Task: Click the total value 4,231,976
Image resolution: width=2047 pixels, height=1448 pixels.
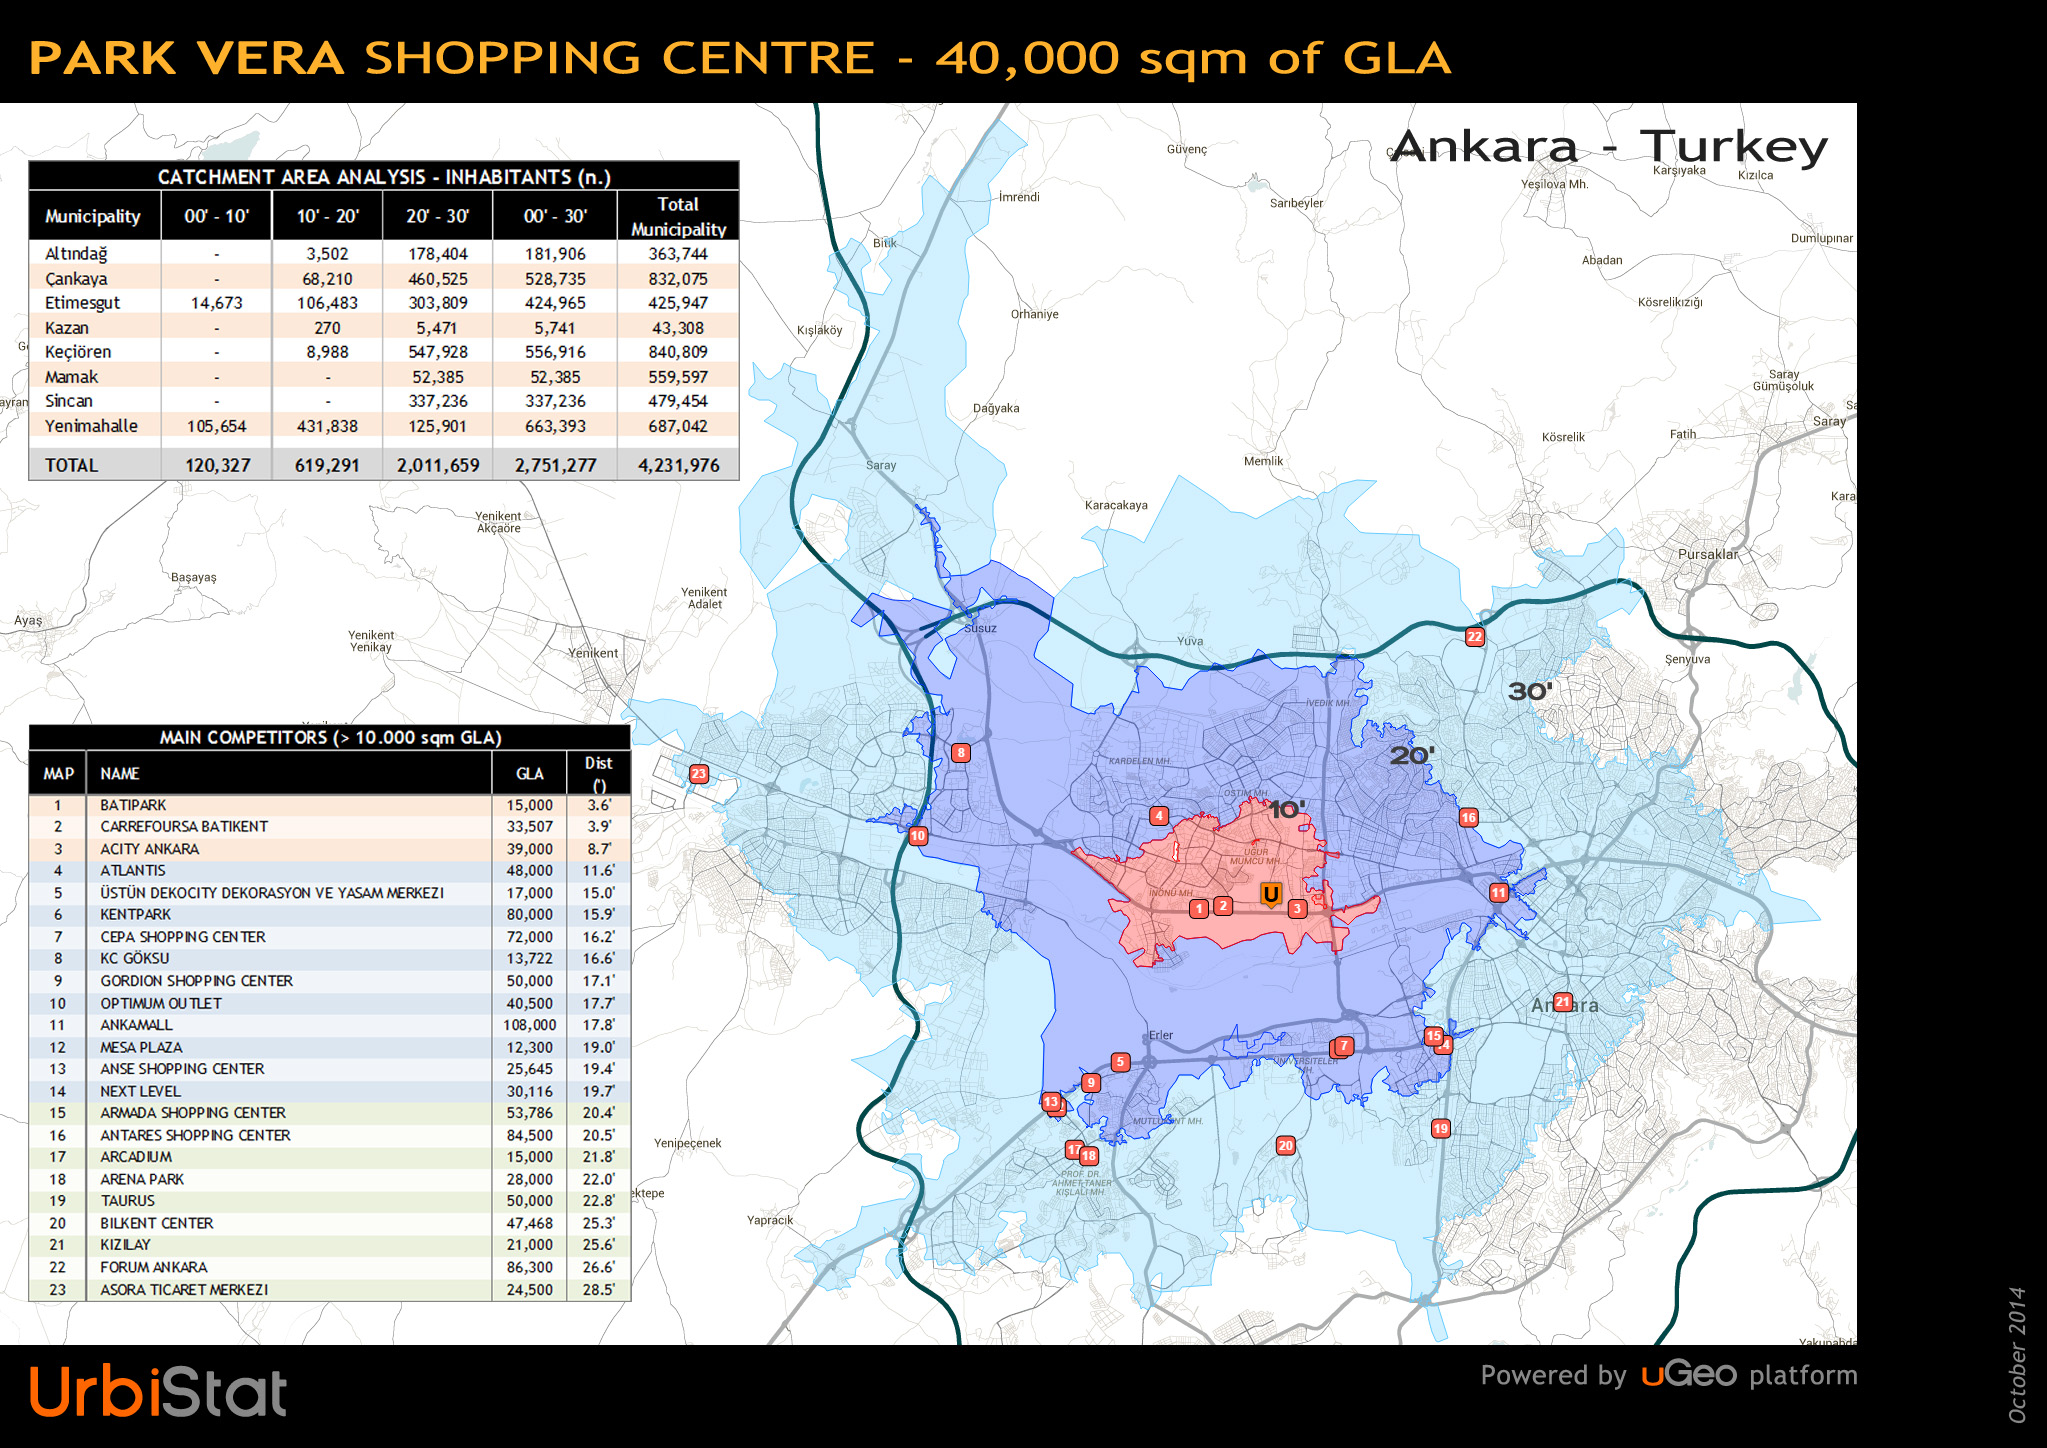Action: pos(679,465)
